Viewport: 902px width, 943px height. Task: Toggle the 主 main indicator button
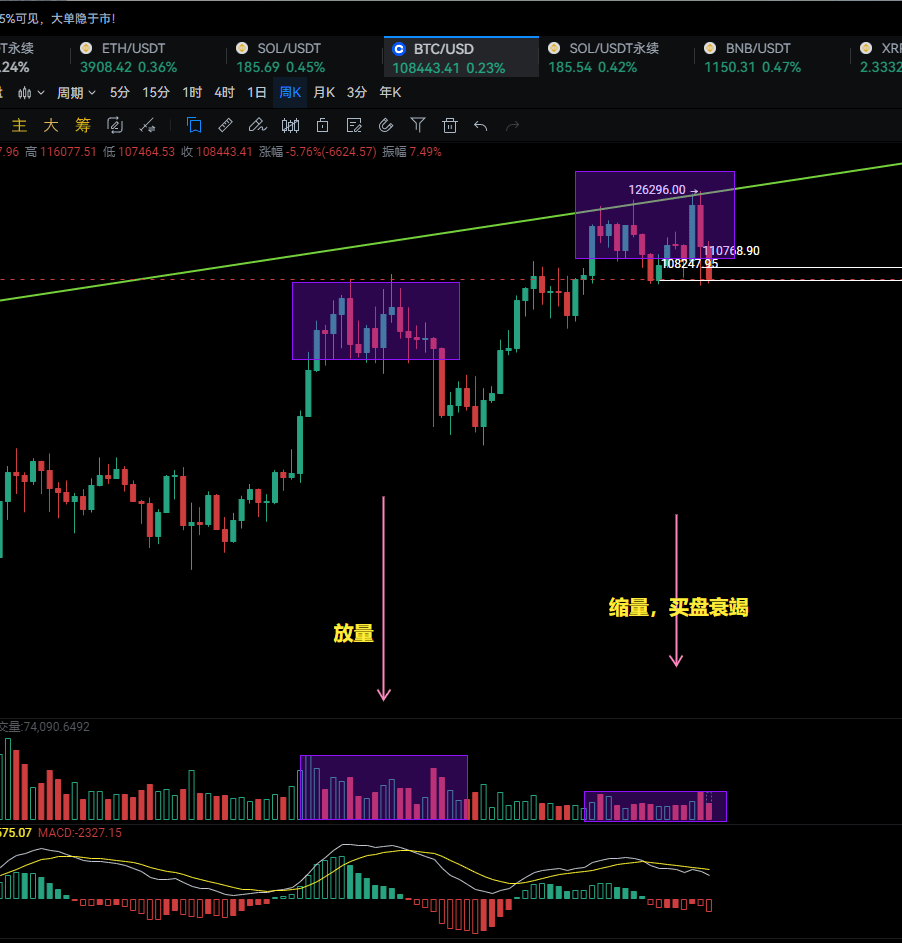tap(19, 125)
